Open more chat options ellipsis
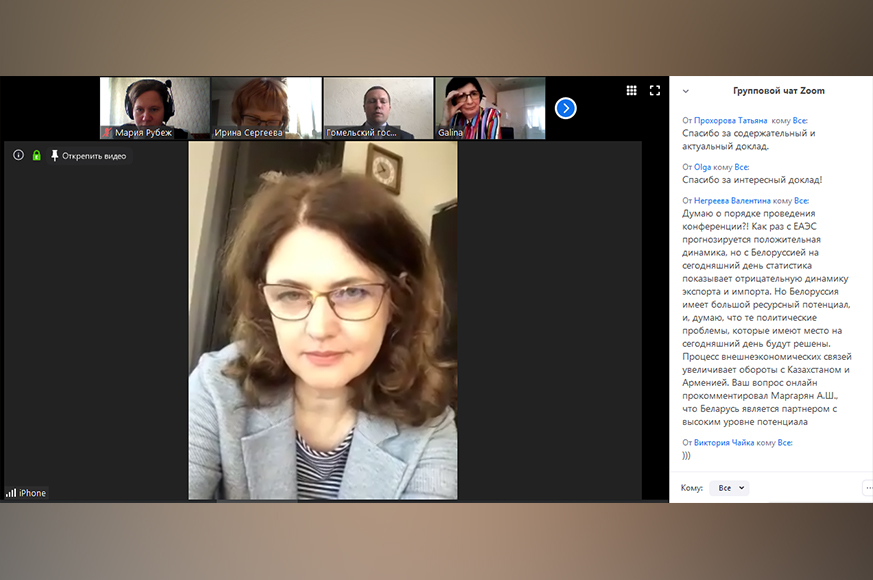The image size is (873, 580). point(866,488)
